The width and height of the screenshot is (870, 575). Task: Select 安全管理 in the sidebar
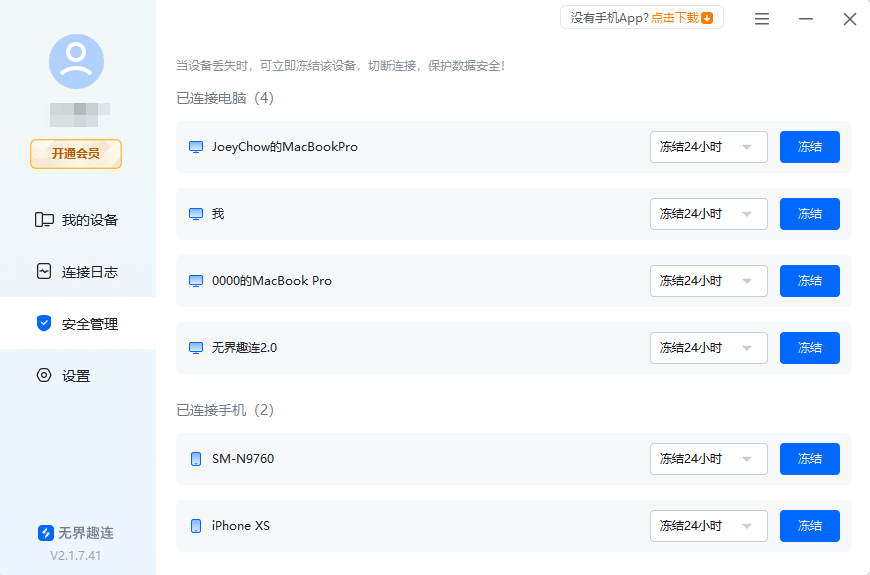coord(78,324)
